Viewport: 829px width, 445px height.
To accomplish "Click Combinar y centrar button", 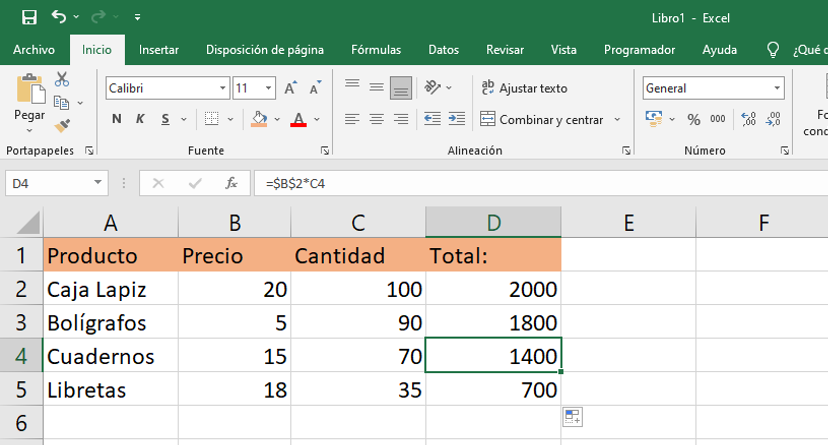I will pyautogui.click(x=542, y=120).
